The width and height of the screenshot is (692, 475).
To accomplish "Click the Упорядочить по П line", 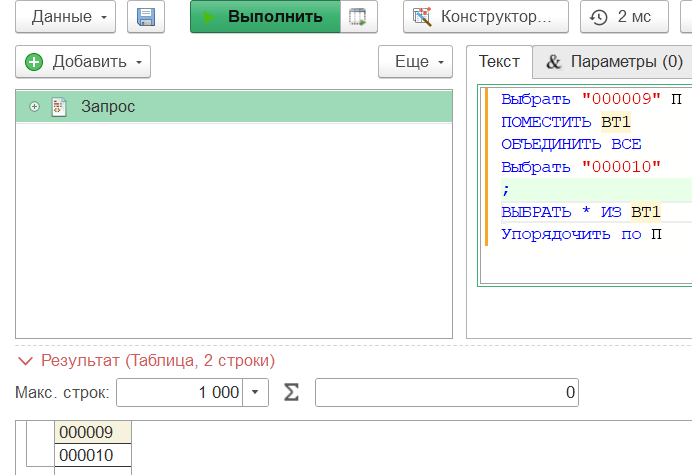I will point(581,234).
